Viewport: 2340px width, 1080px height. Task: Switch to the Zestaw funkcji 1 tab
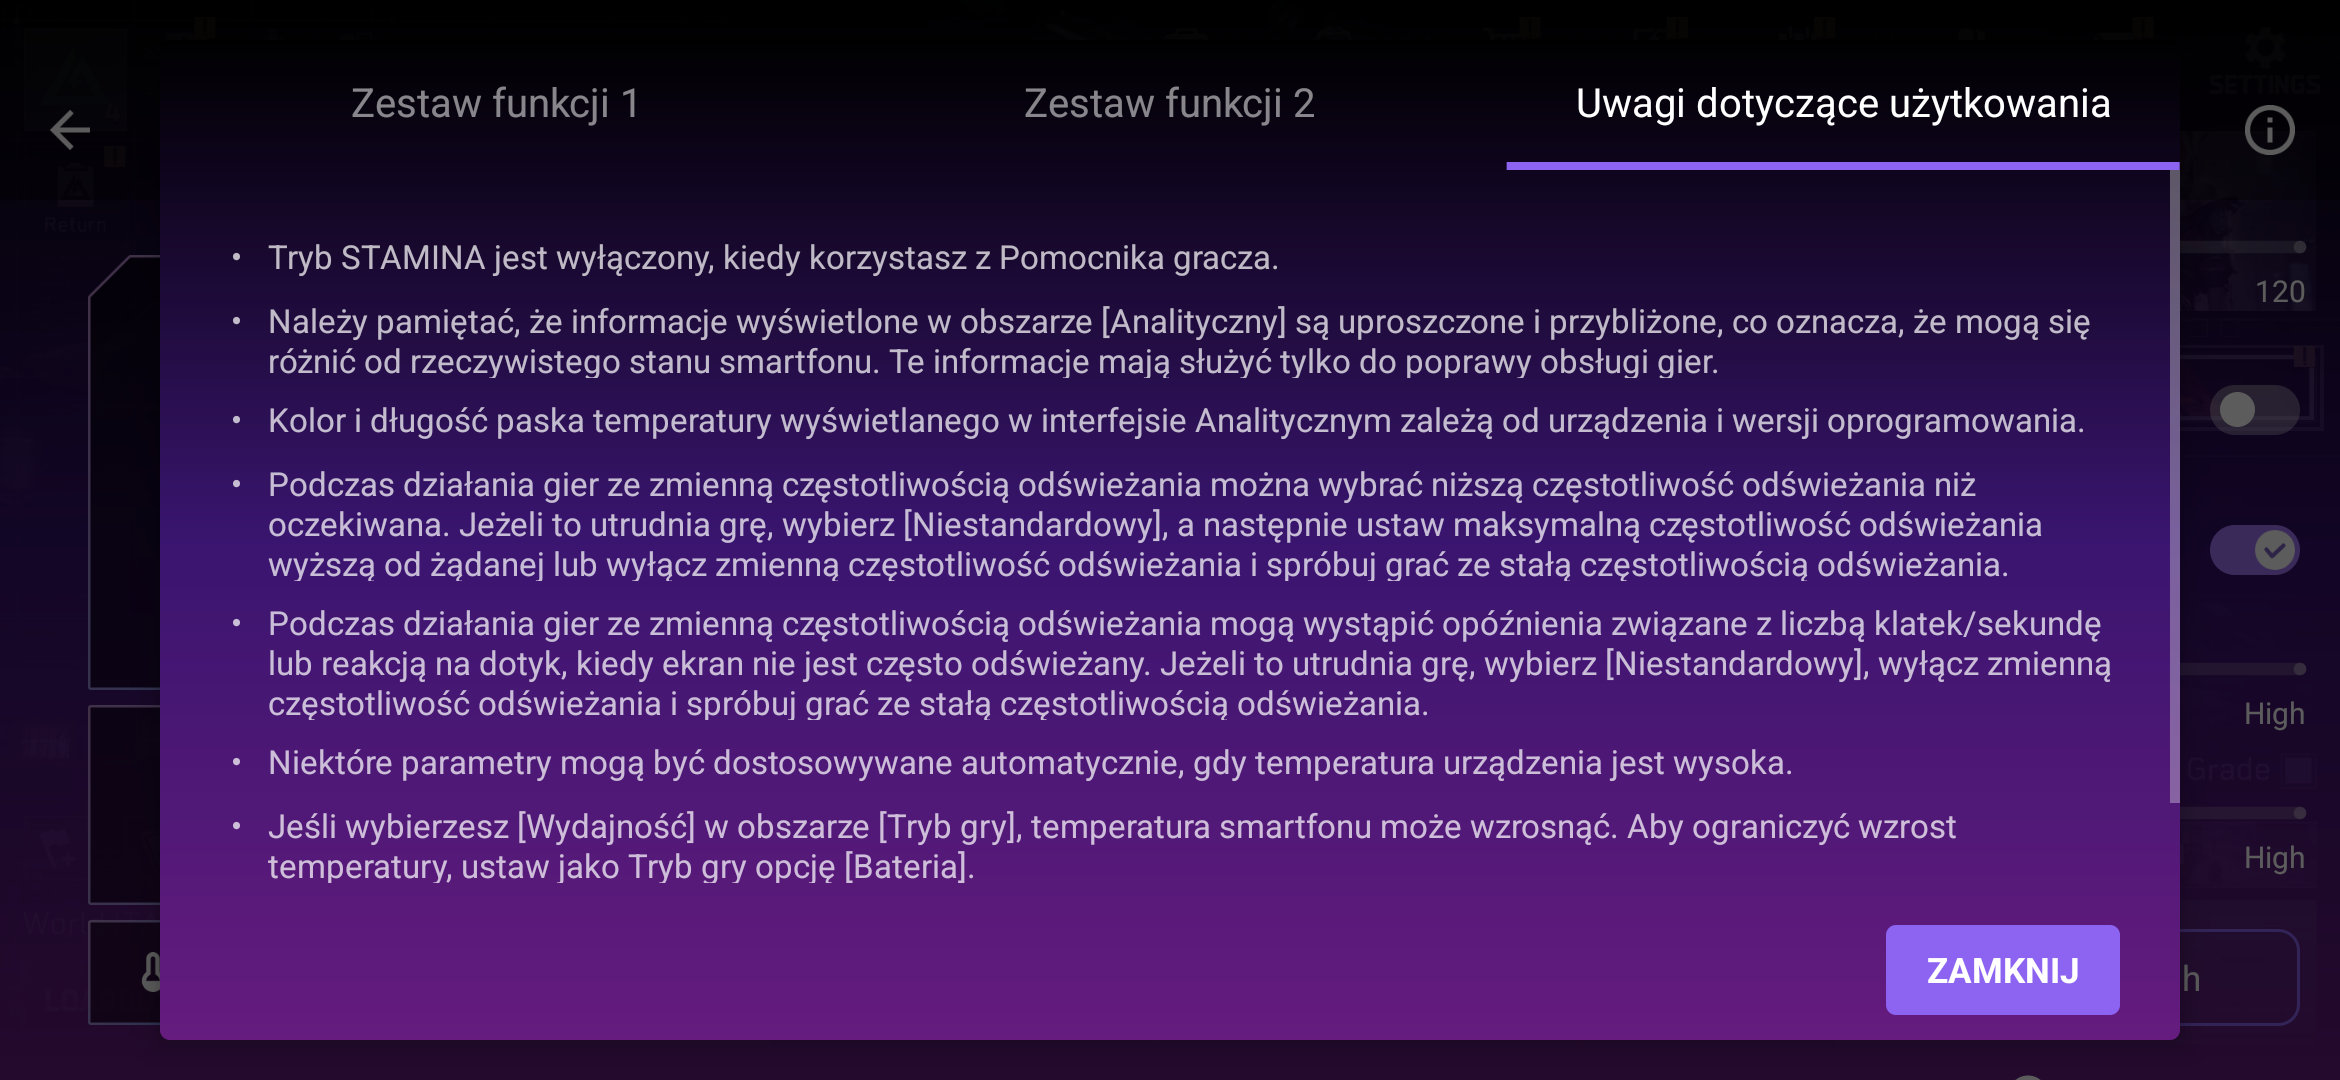pos(495,104)
